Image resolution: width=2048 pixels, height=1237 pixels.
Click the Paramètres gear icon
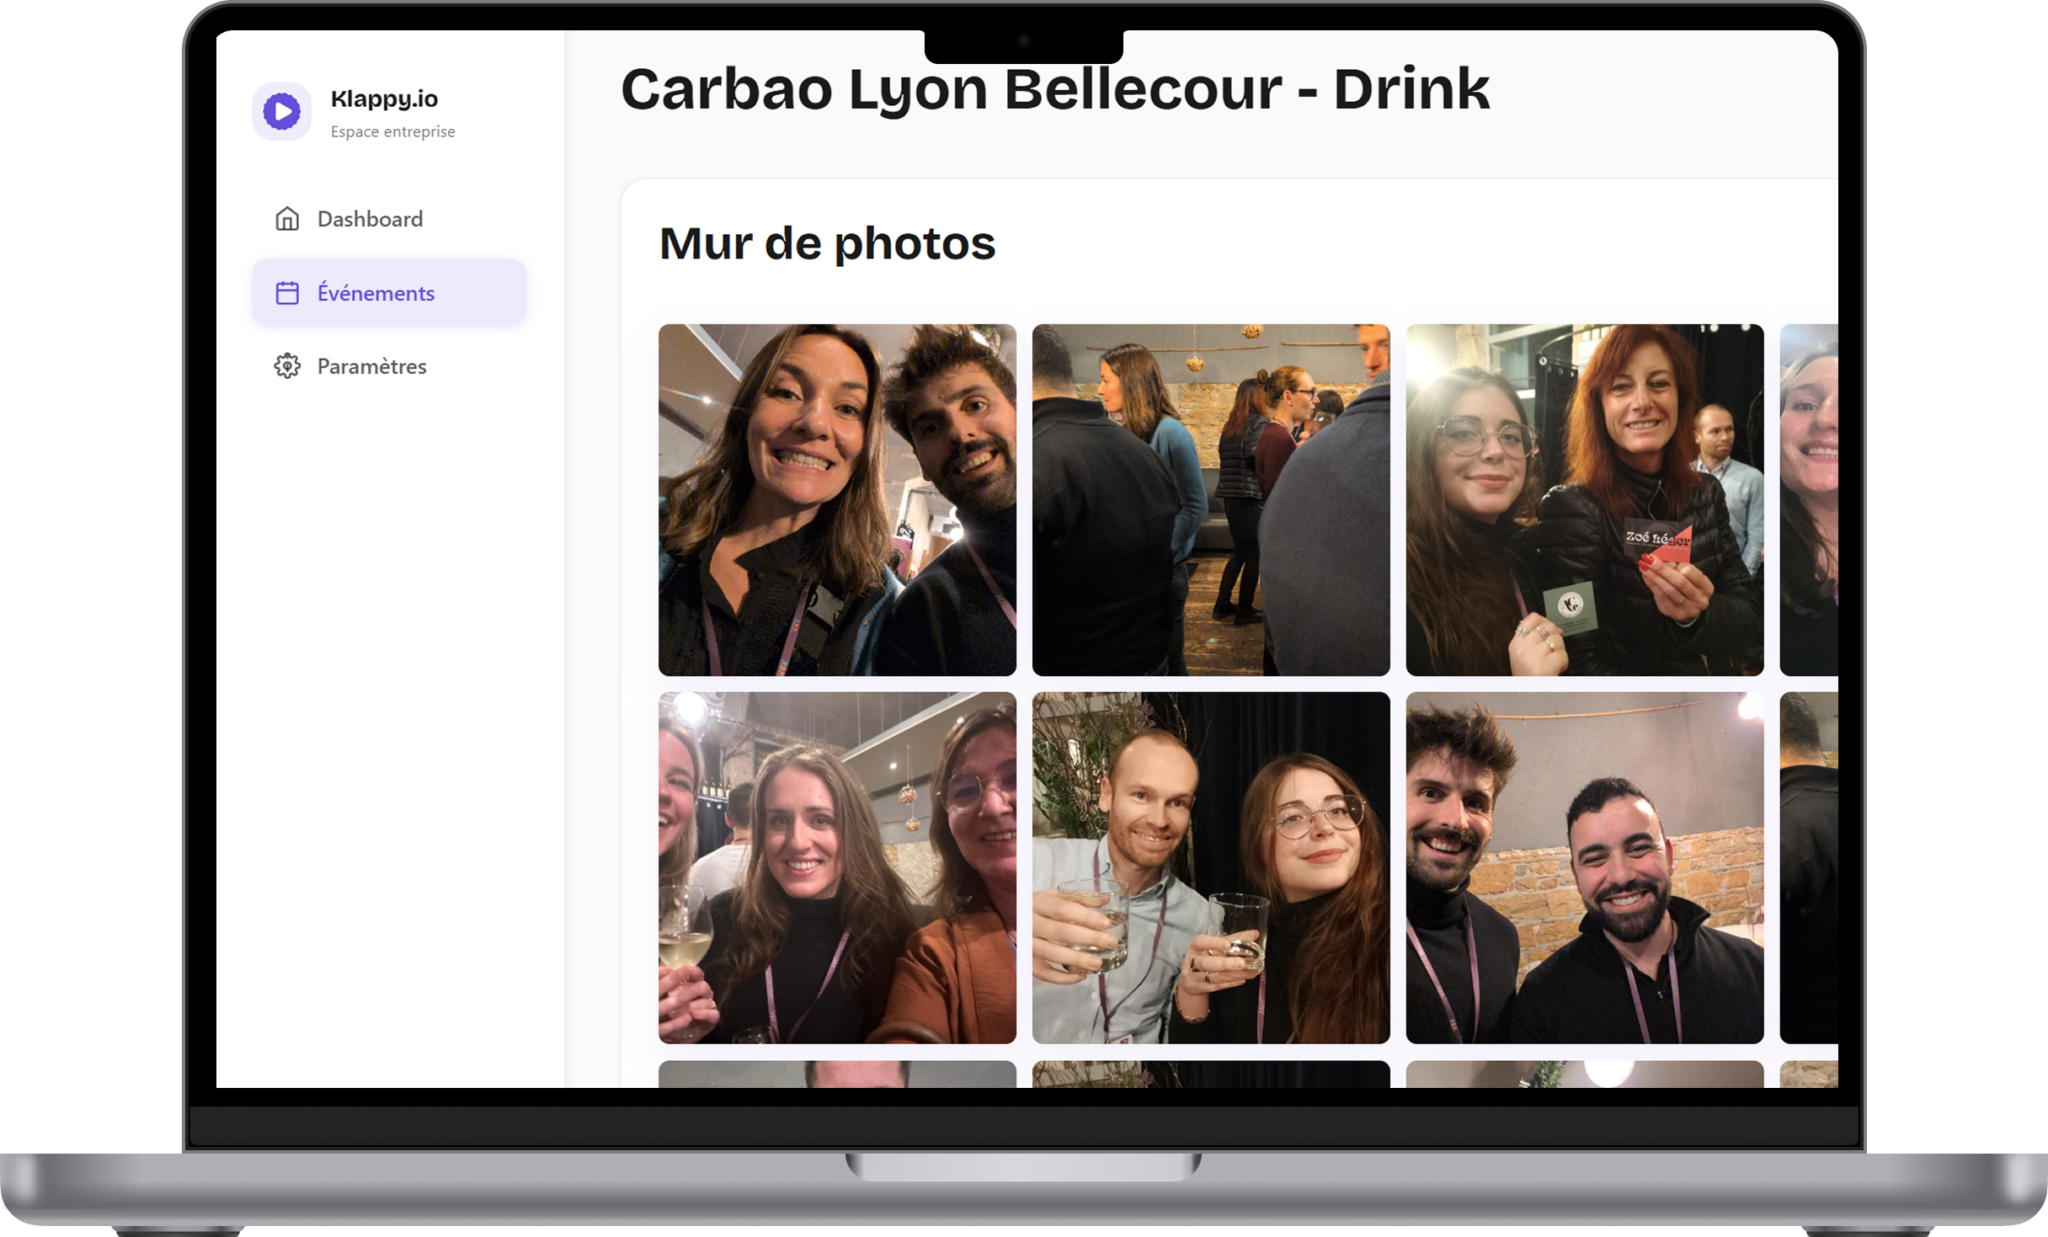pyautogui.click(x=287, y=366)
